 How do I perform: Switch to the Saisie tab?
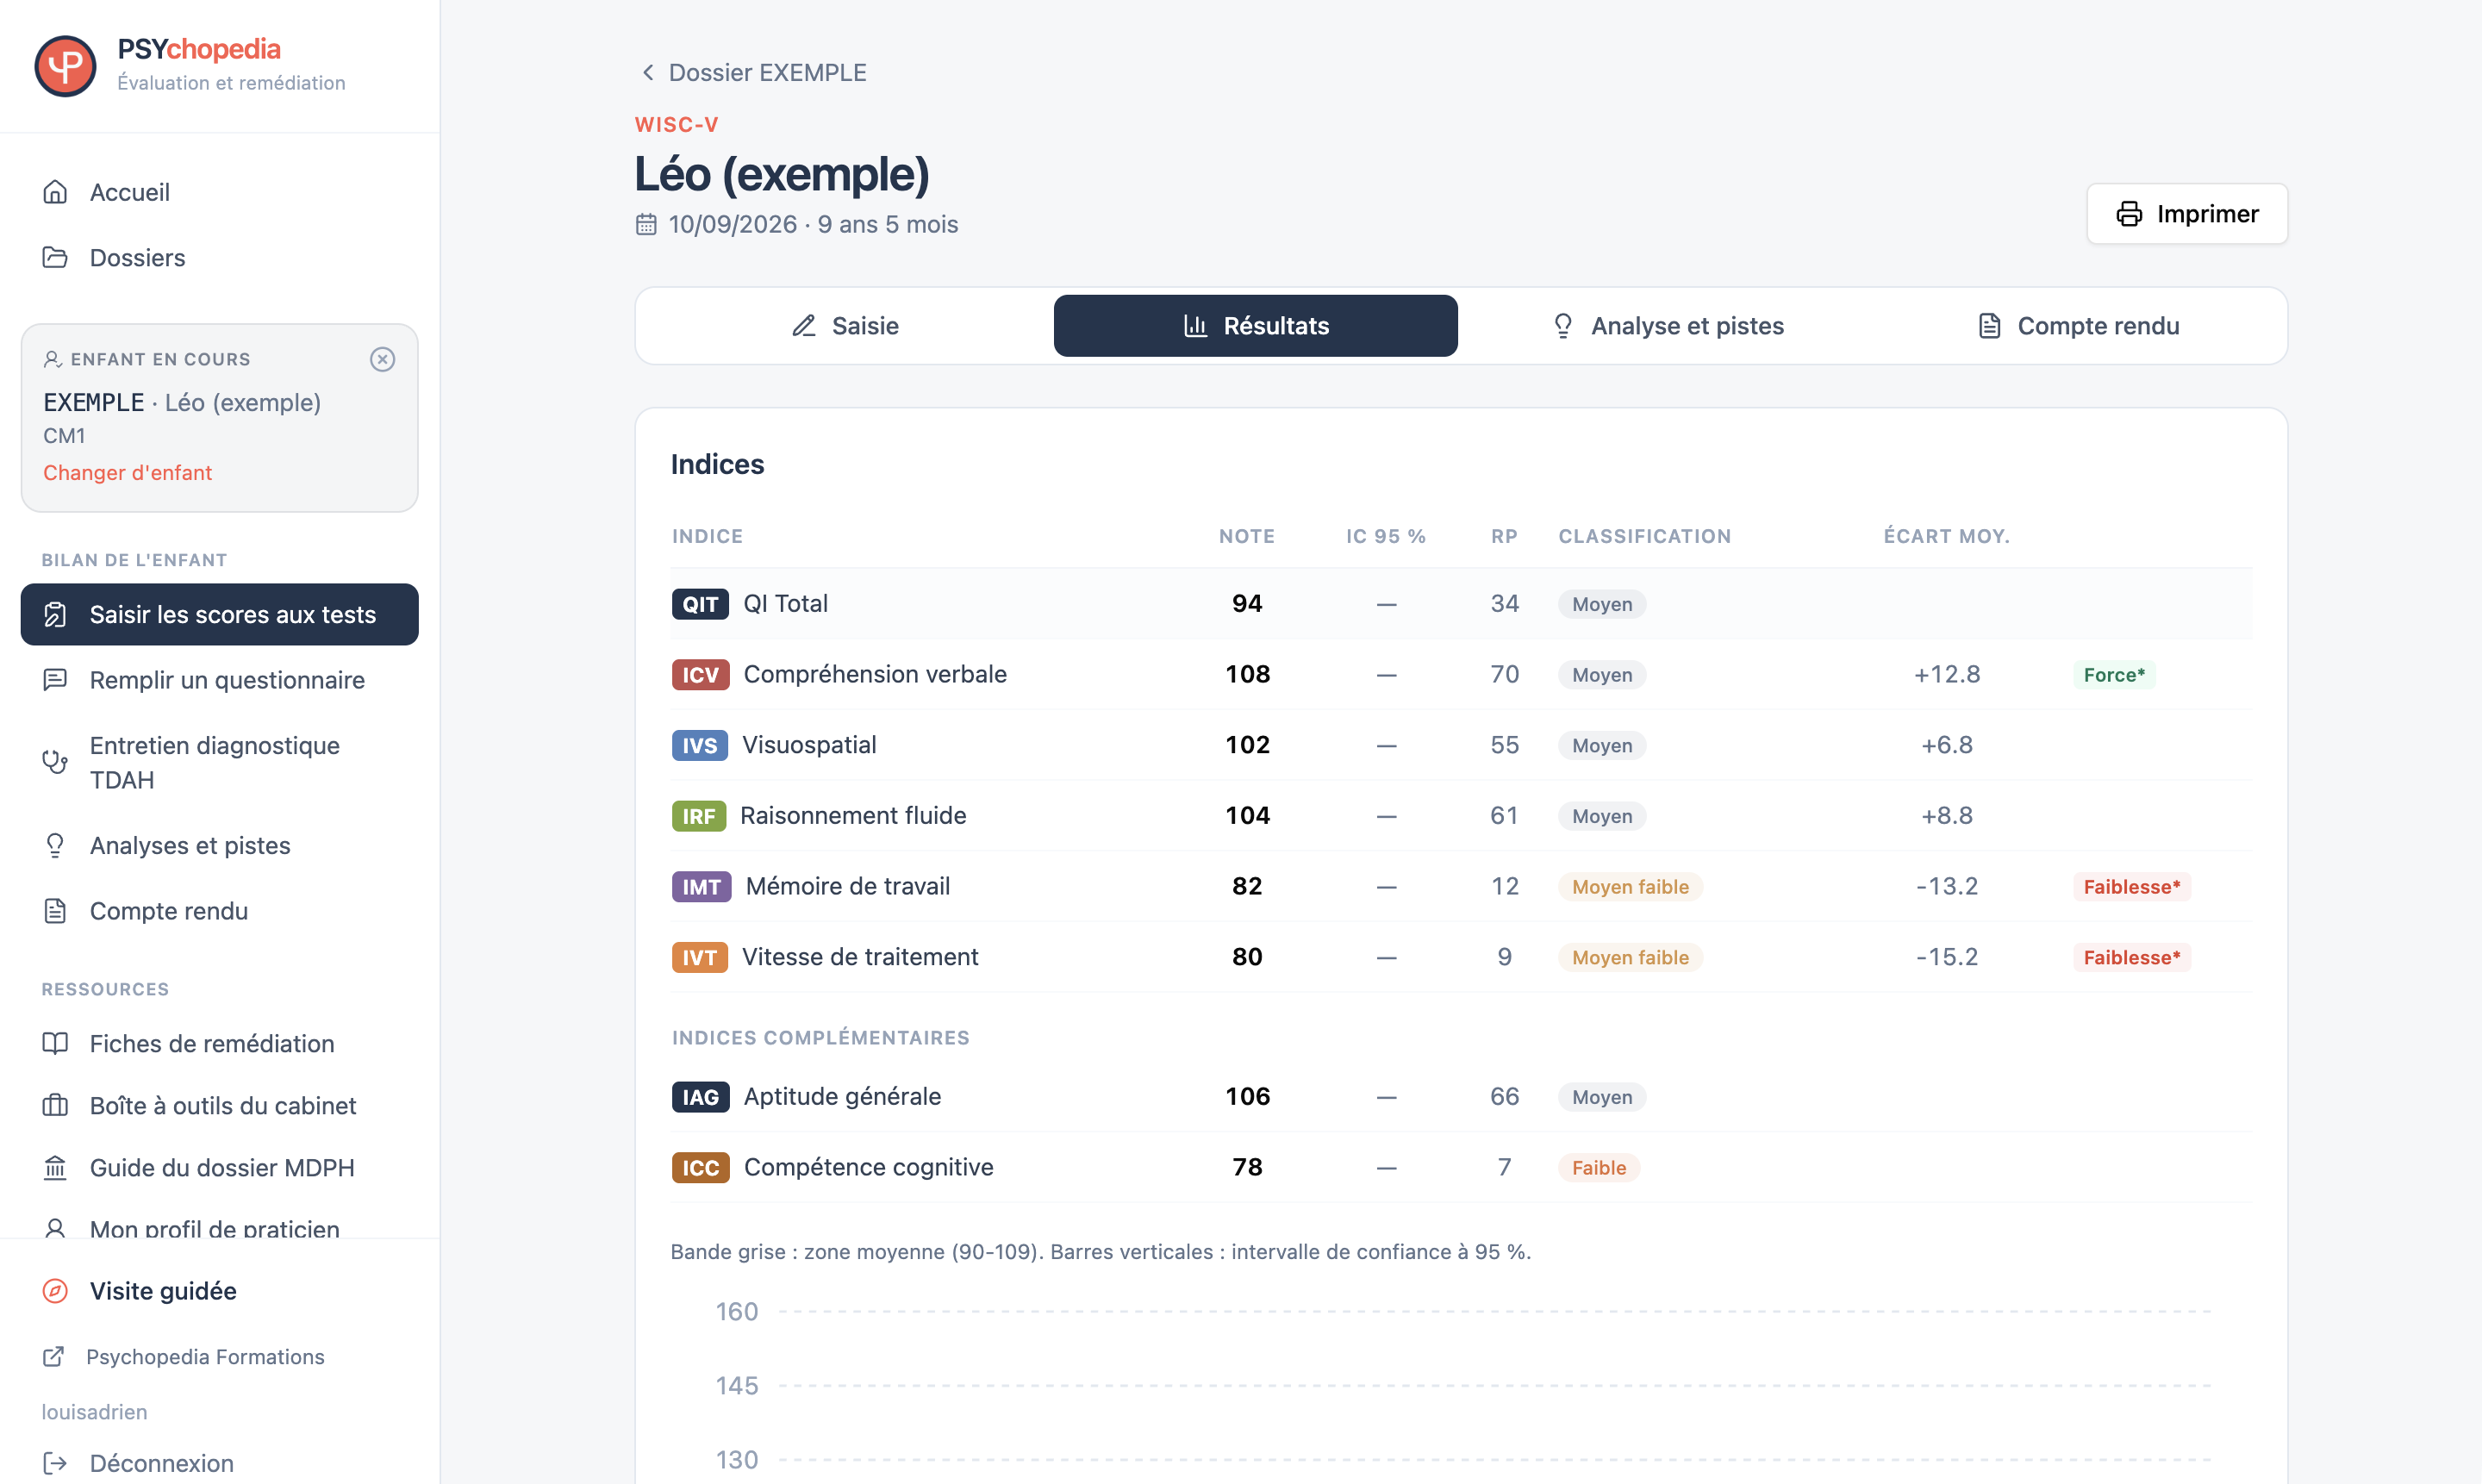click(x=846, y=326)
